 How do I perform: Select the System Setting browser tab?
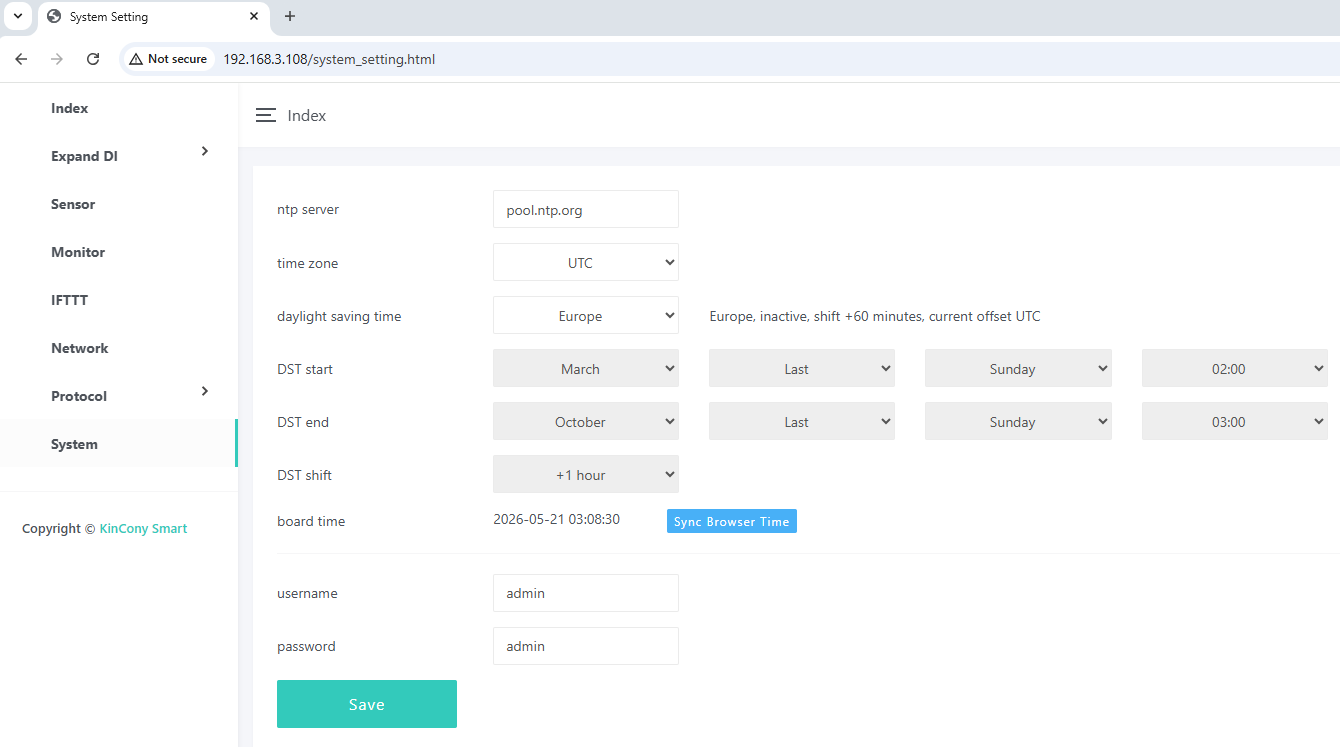coord(152,17)
